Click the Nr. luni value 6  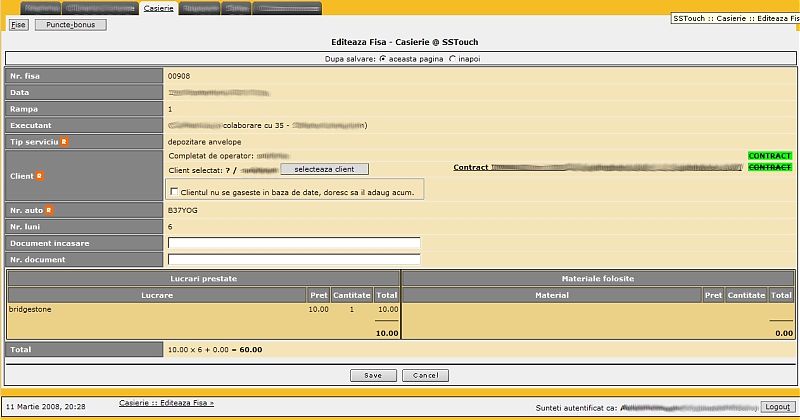[x=170, y=227]
